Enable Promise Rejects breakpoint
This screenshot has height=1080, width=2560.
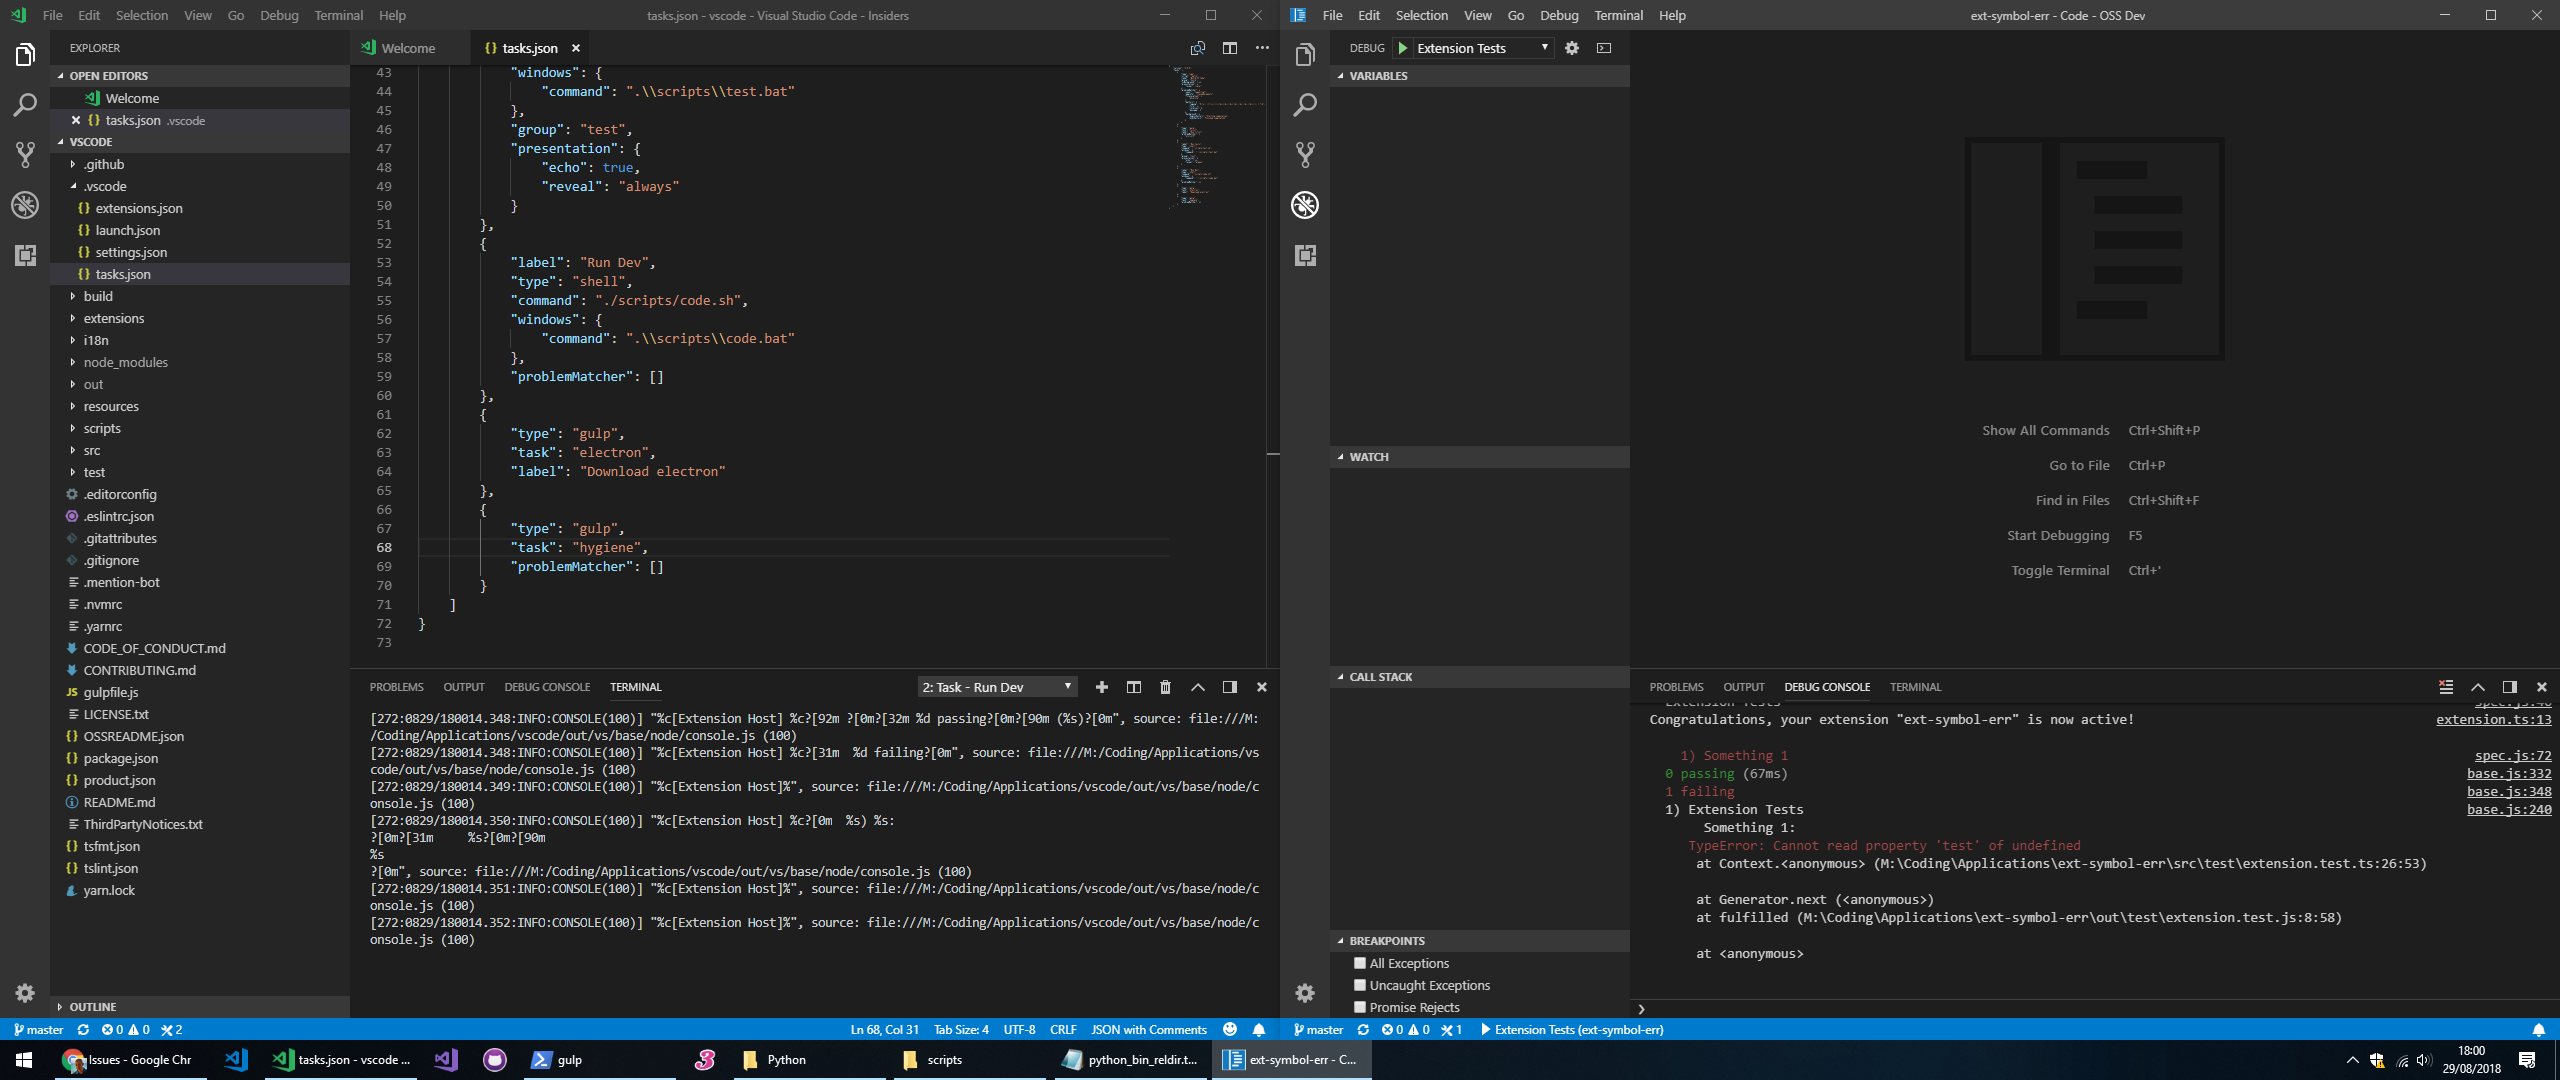pos(1360,1007)
